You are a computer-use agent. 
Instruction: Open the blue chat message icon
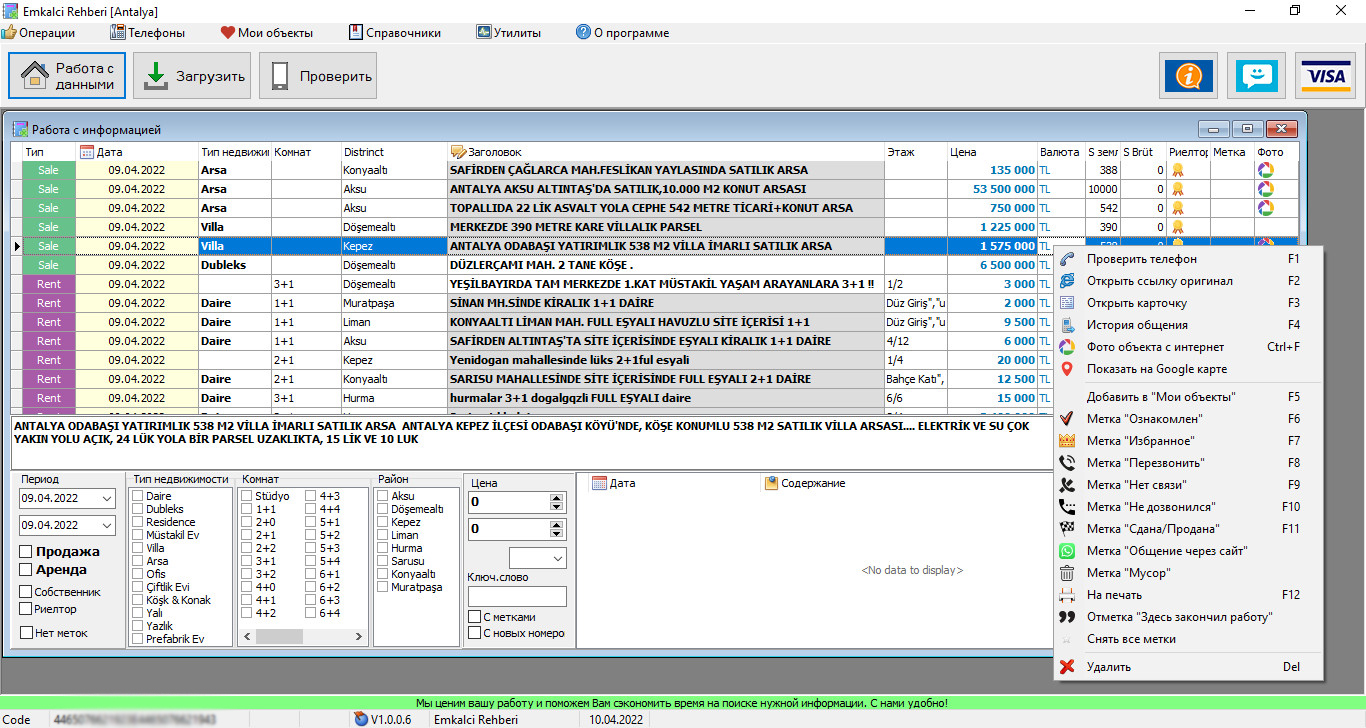point(1255,76)
